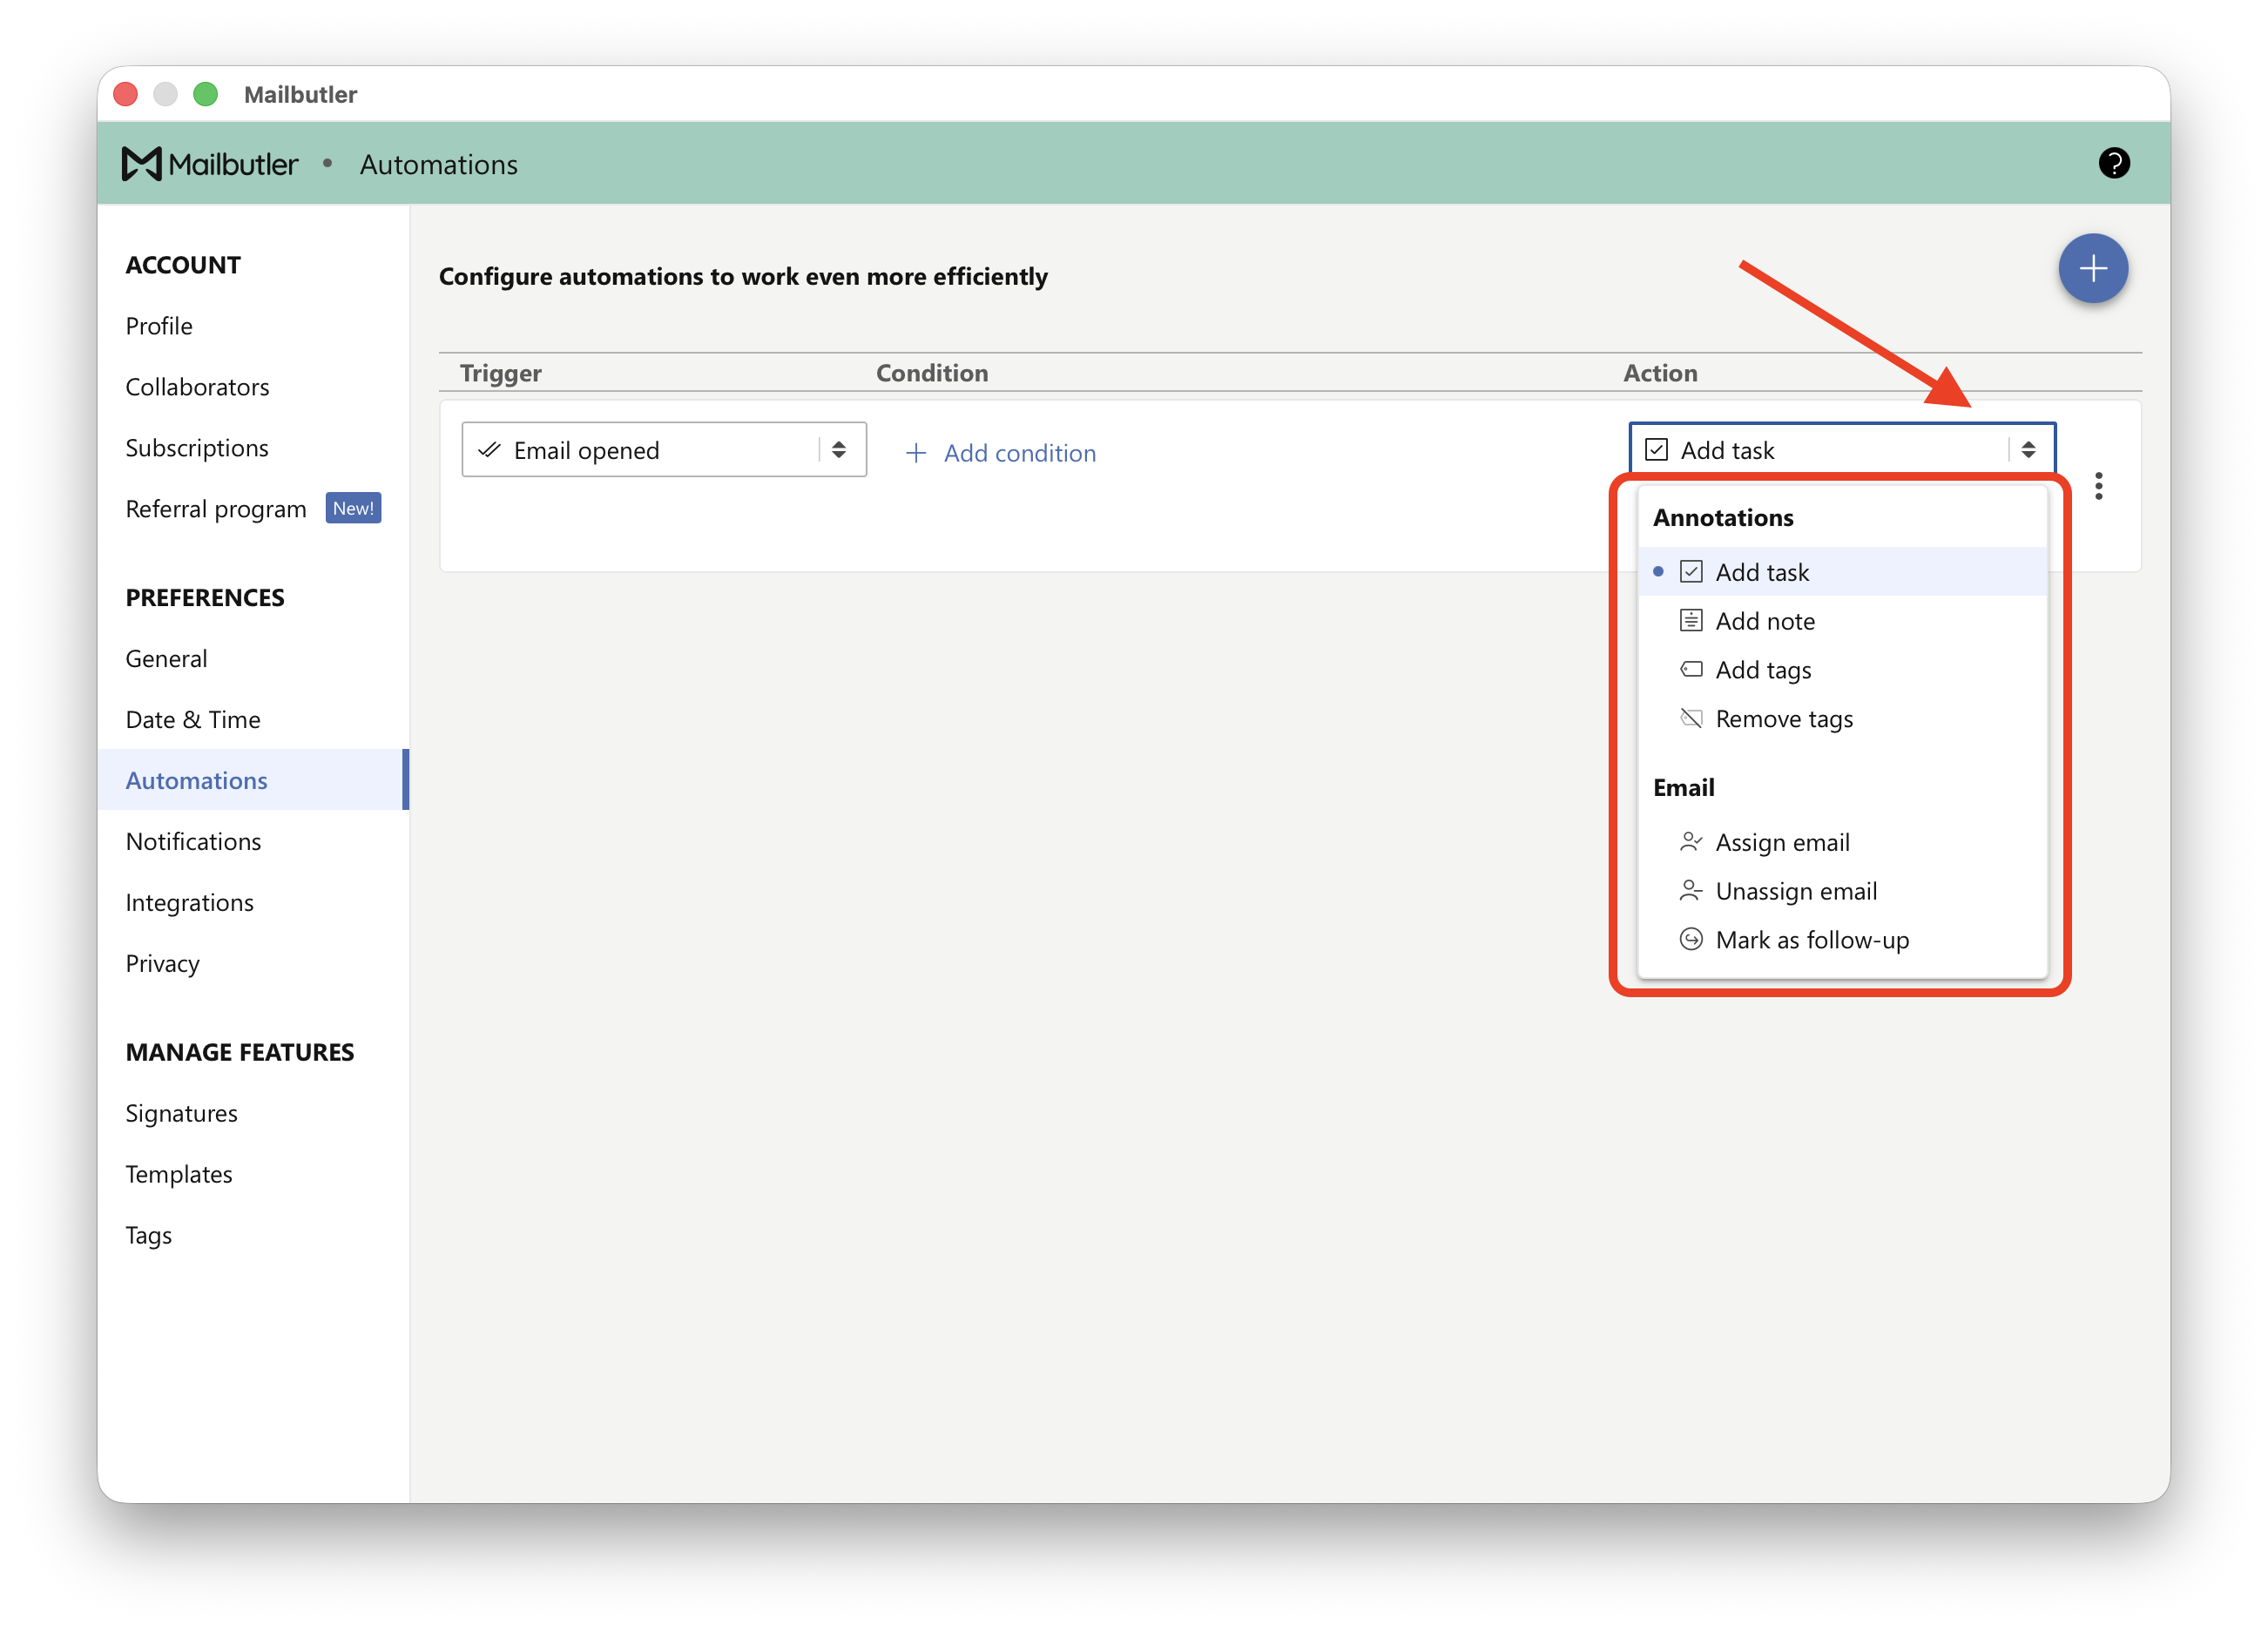Click the plus icon beside Add condition
This screenshot has width=2268, height=1632.
(915, 453)
